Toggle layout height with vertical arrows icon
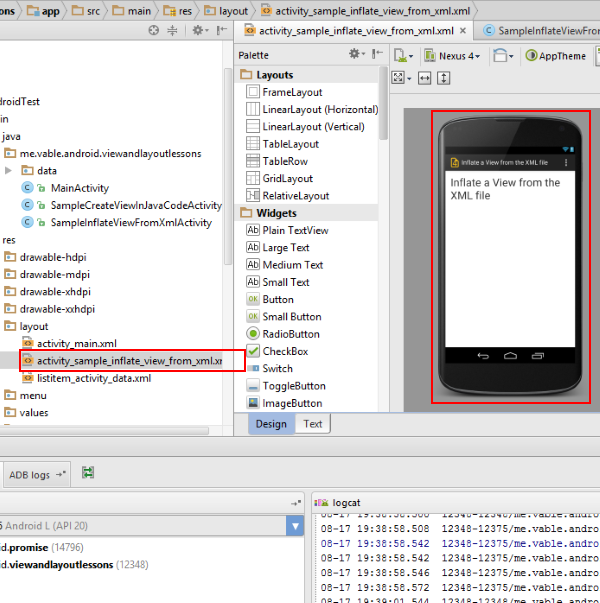The height and width of the screenshot is (603, 600). (x=443, y=78)
